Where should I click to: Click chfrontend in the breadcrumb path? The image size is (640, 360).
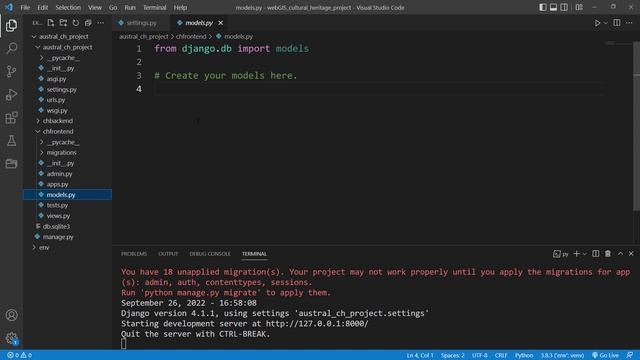point(191,37)
